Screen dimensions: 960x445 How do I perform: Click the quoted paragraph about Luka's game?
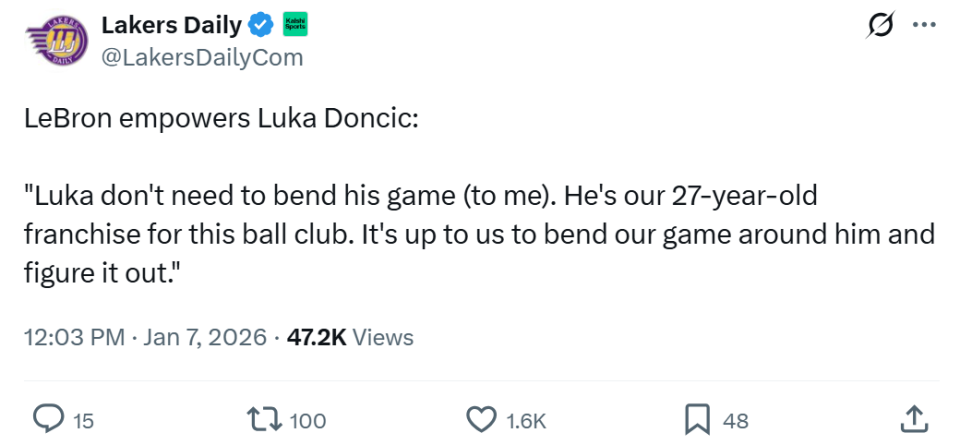[x=478, y=235]
